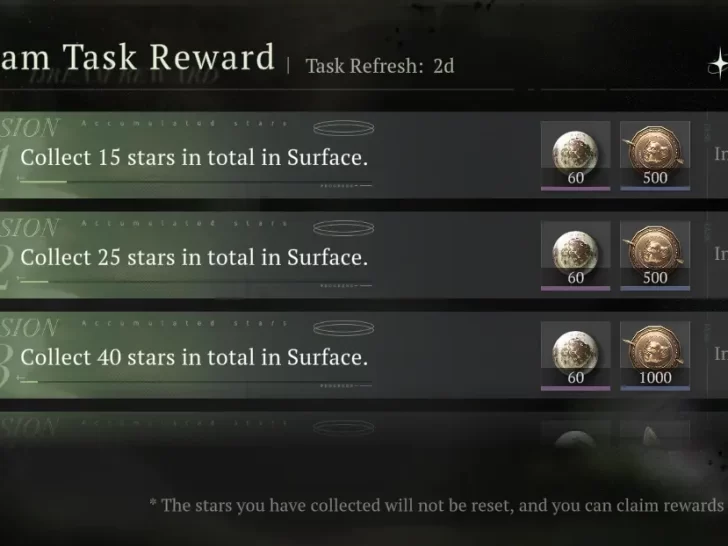Viewport: 728px width, 546px height.
Task: Click the status text right of the 15 stars mission
Action: (720, 154)
